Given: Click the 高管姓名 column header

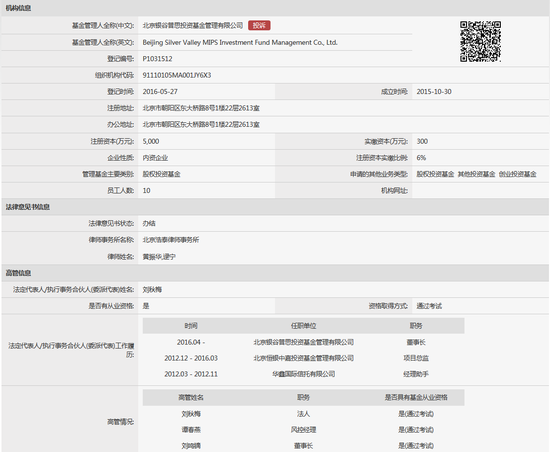Looking at the screenshot, I should tap(191, 397).
